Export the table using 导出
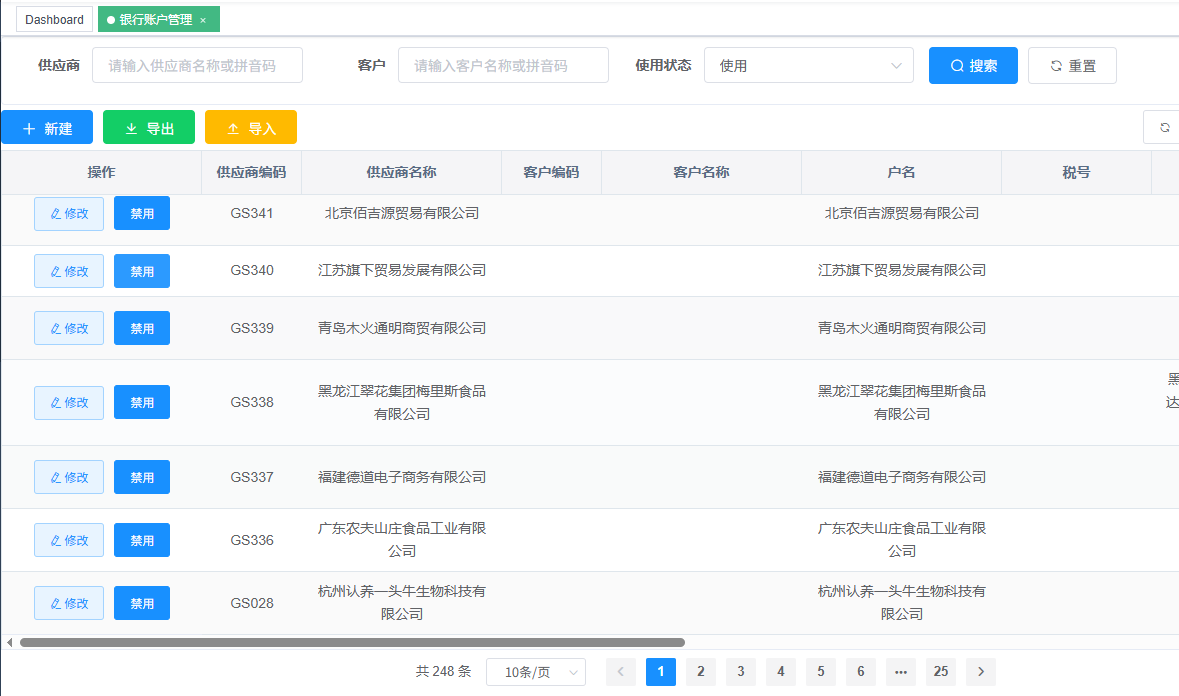 [149, 128]
